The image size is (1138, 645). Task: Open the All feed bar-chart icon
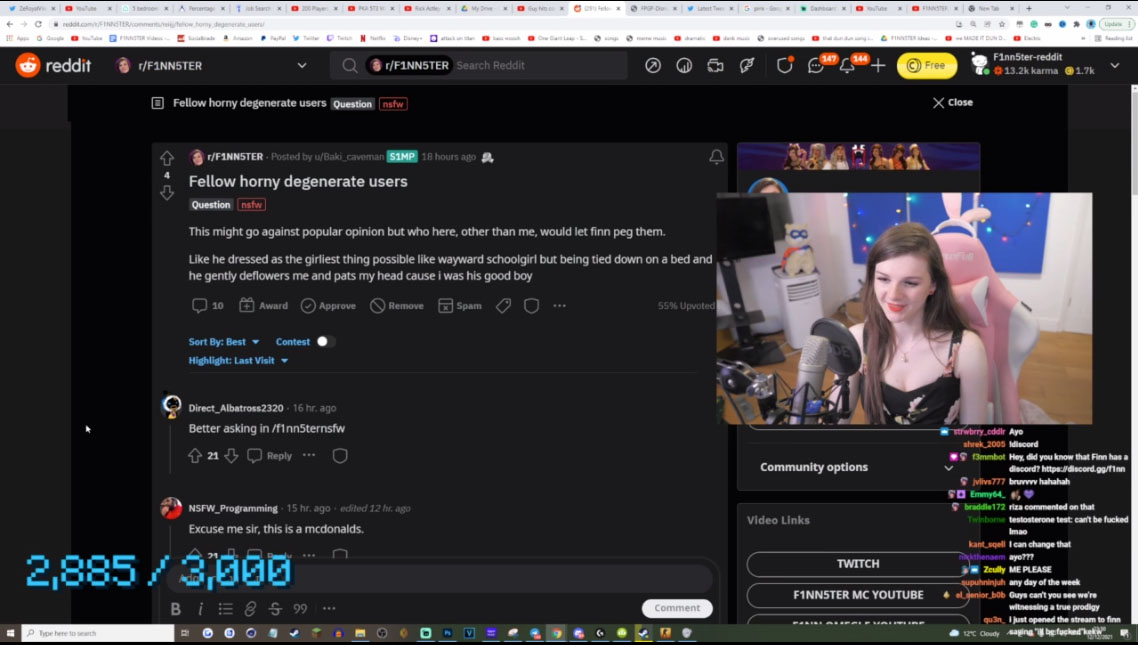684,65
